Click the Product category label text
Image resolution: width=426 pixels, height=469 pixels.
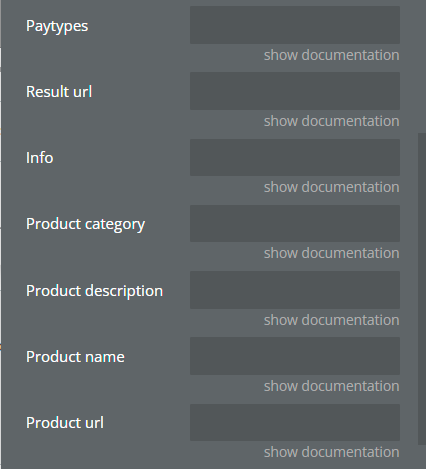click(x=85, y=224)
